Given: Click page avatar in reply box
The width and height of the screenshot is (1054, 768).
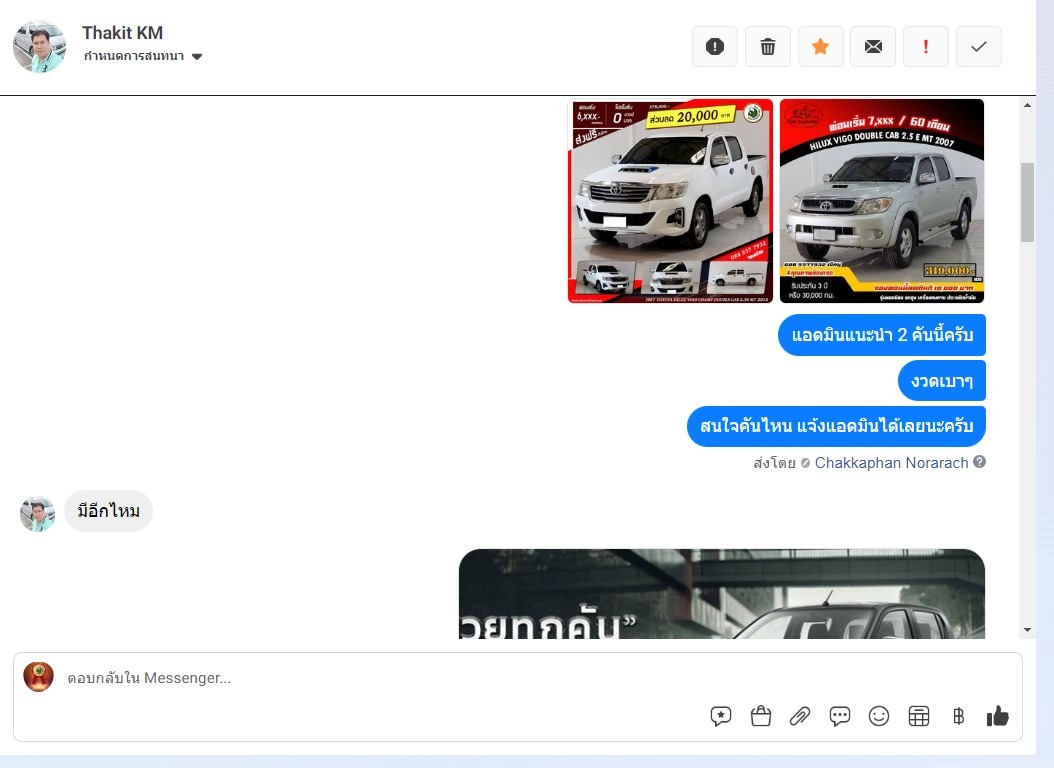Looking at the screenshot, I should (38, 677).
